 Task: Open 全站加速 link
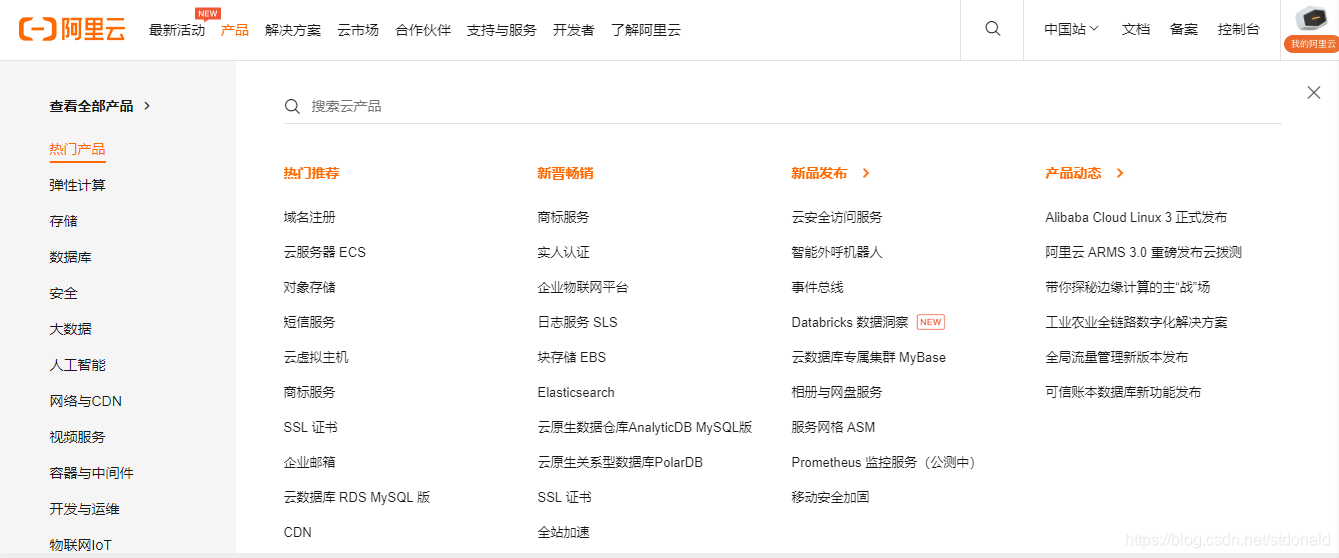[x=564, y=532]
